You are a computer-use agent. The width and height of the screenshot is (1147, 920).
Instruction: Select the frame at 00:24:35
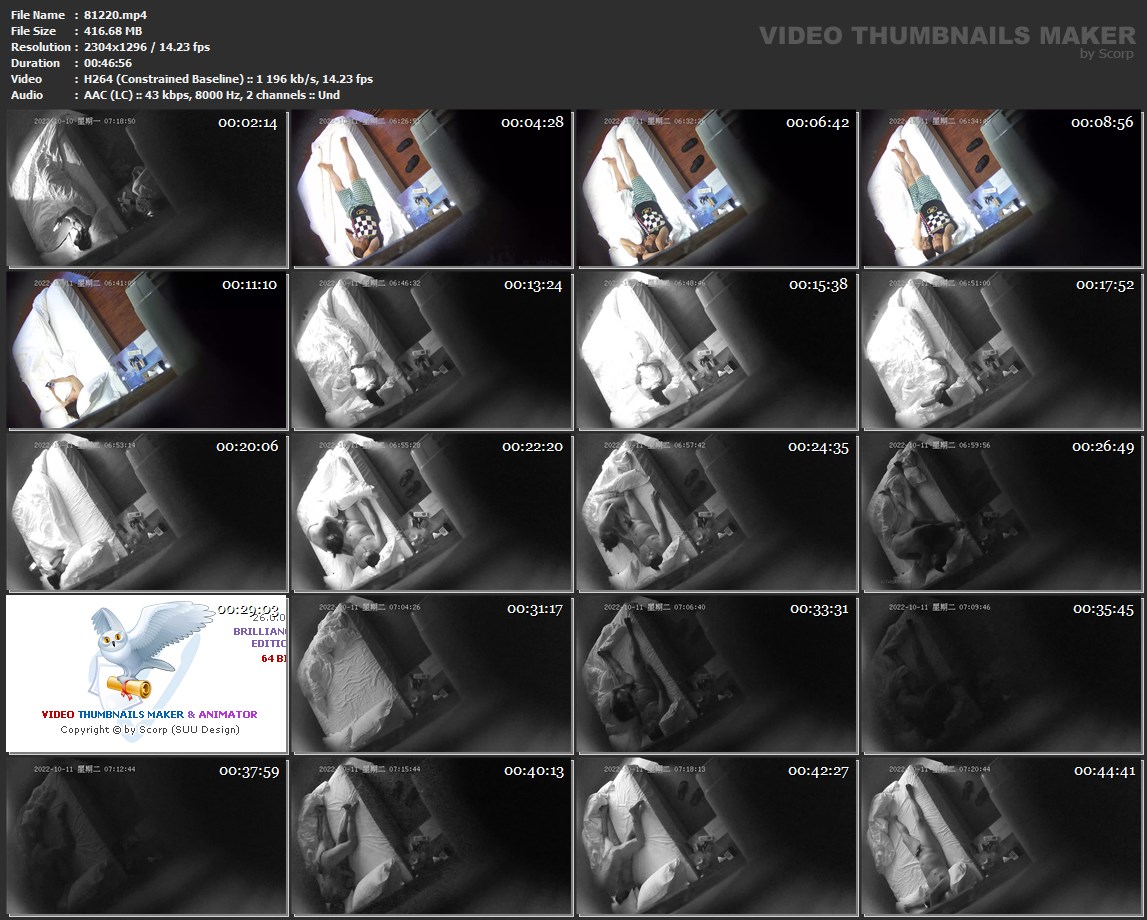coord(717,512)
